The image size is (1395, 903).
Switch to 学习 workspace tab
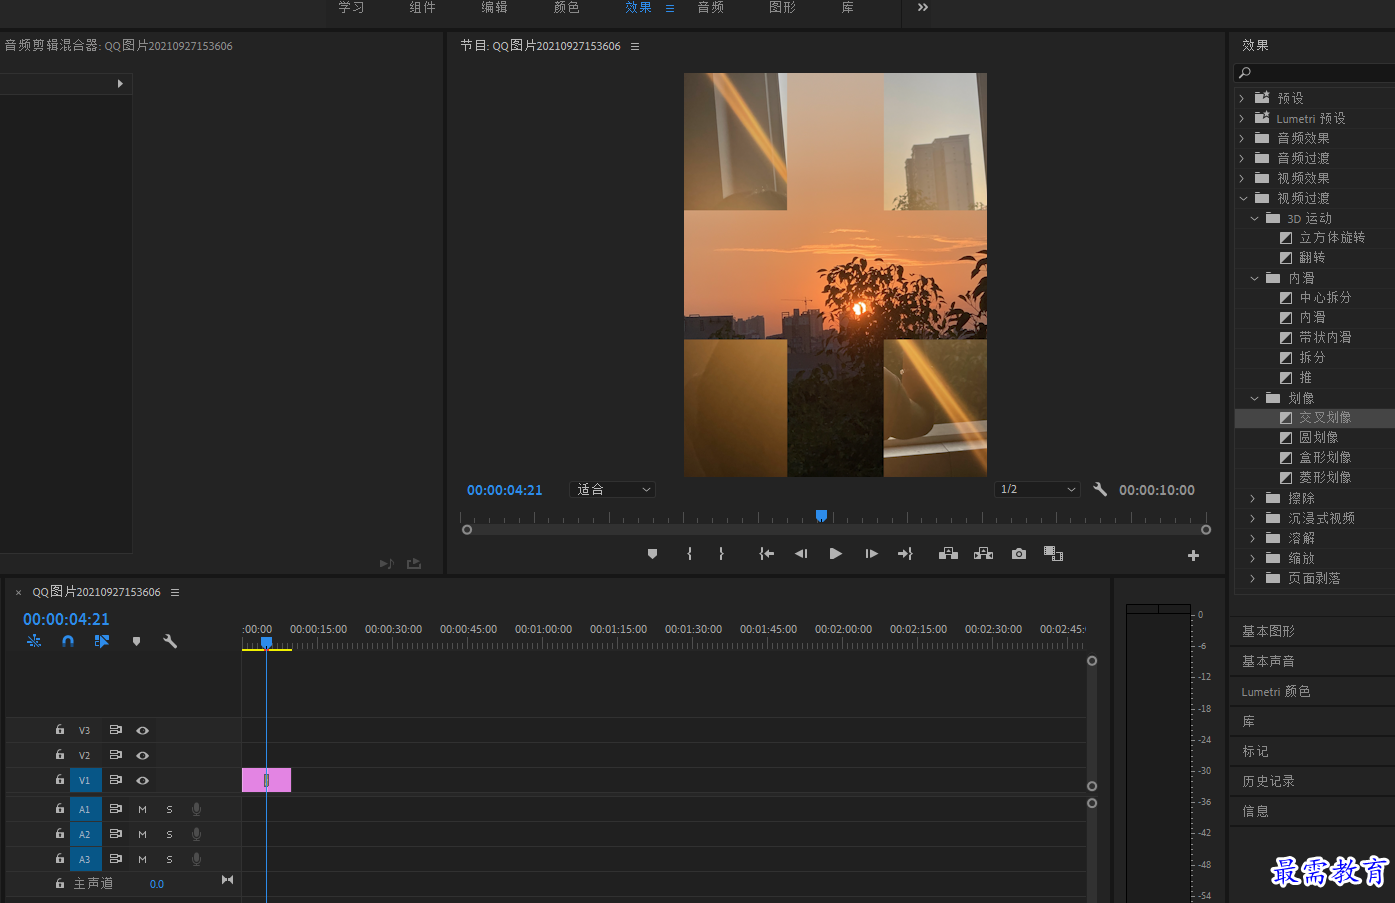point(351,8)
